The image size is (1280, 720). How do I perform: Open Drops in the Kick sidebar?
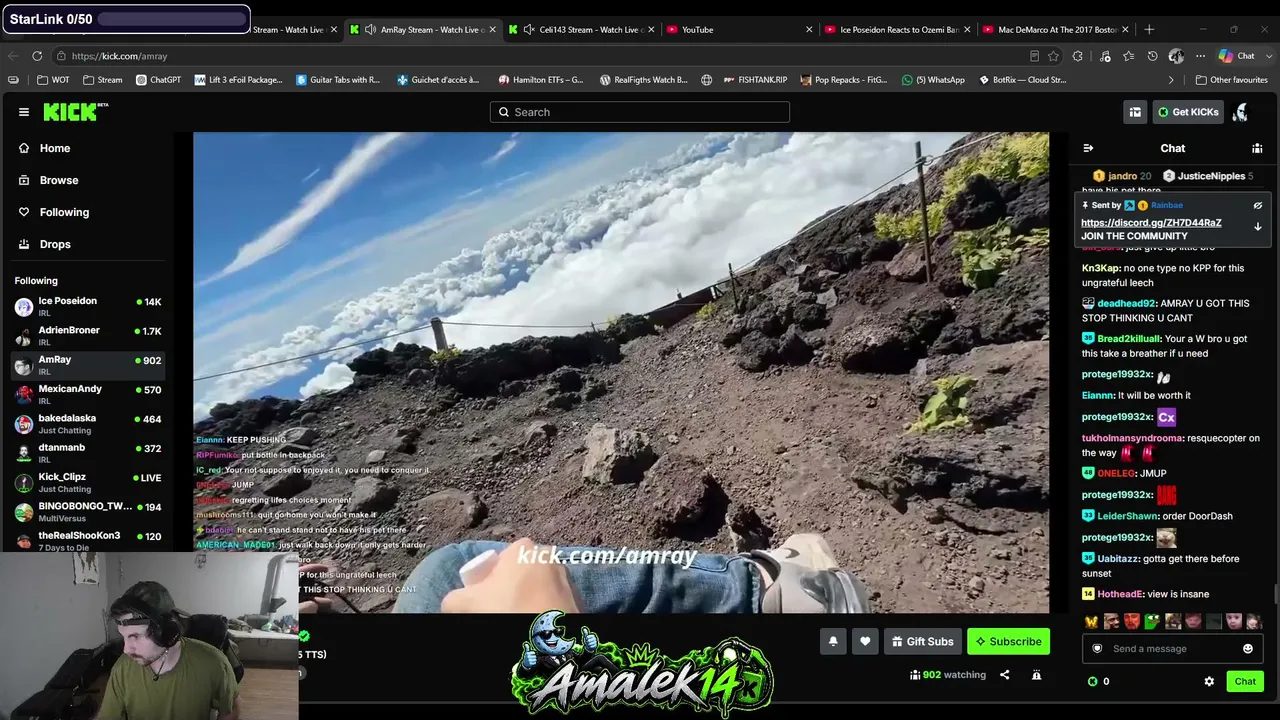[x=55, y=244]
